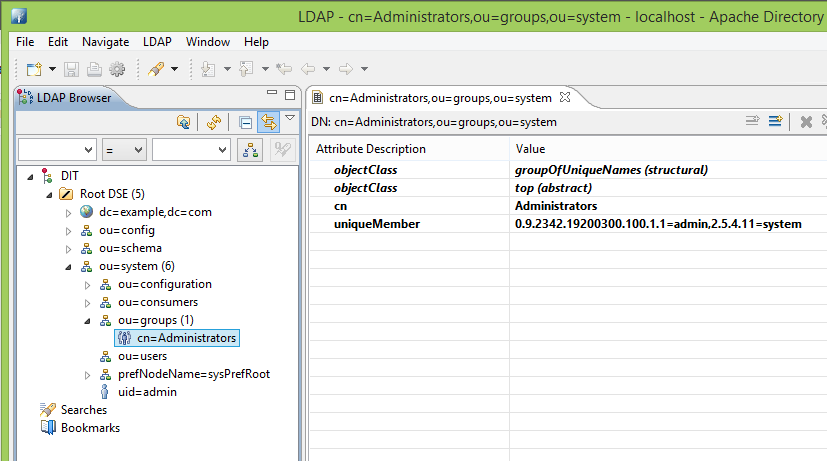Image resolution: width=827 pixels, height=461 pixels.
Task: Toggle Link with Editor in LDAP Browser
Action: pyautogui.click(x=268, y=122)
